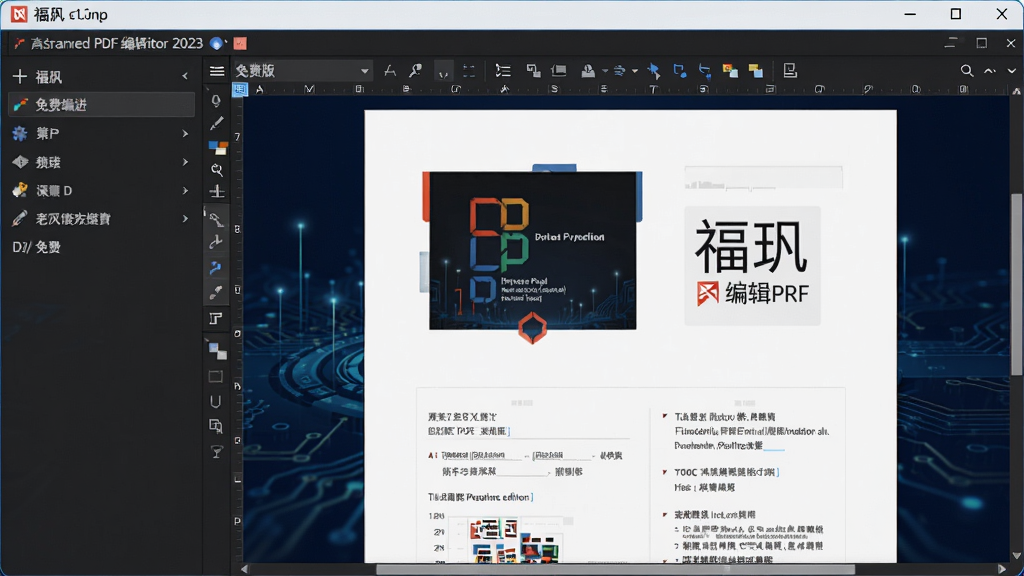Click the anchor path tool above the blue tool

(216, 218)
